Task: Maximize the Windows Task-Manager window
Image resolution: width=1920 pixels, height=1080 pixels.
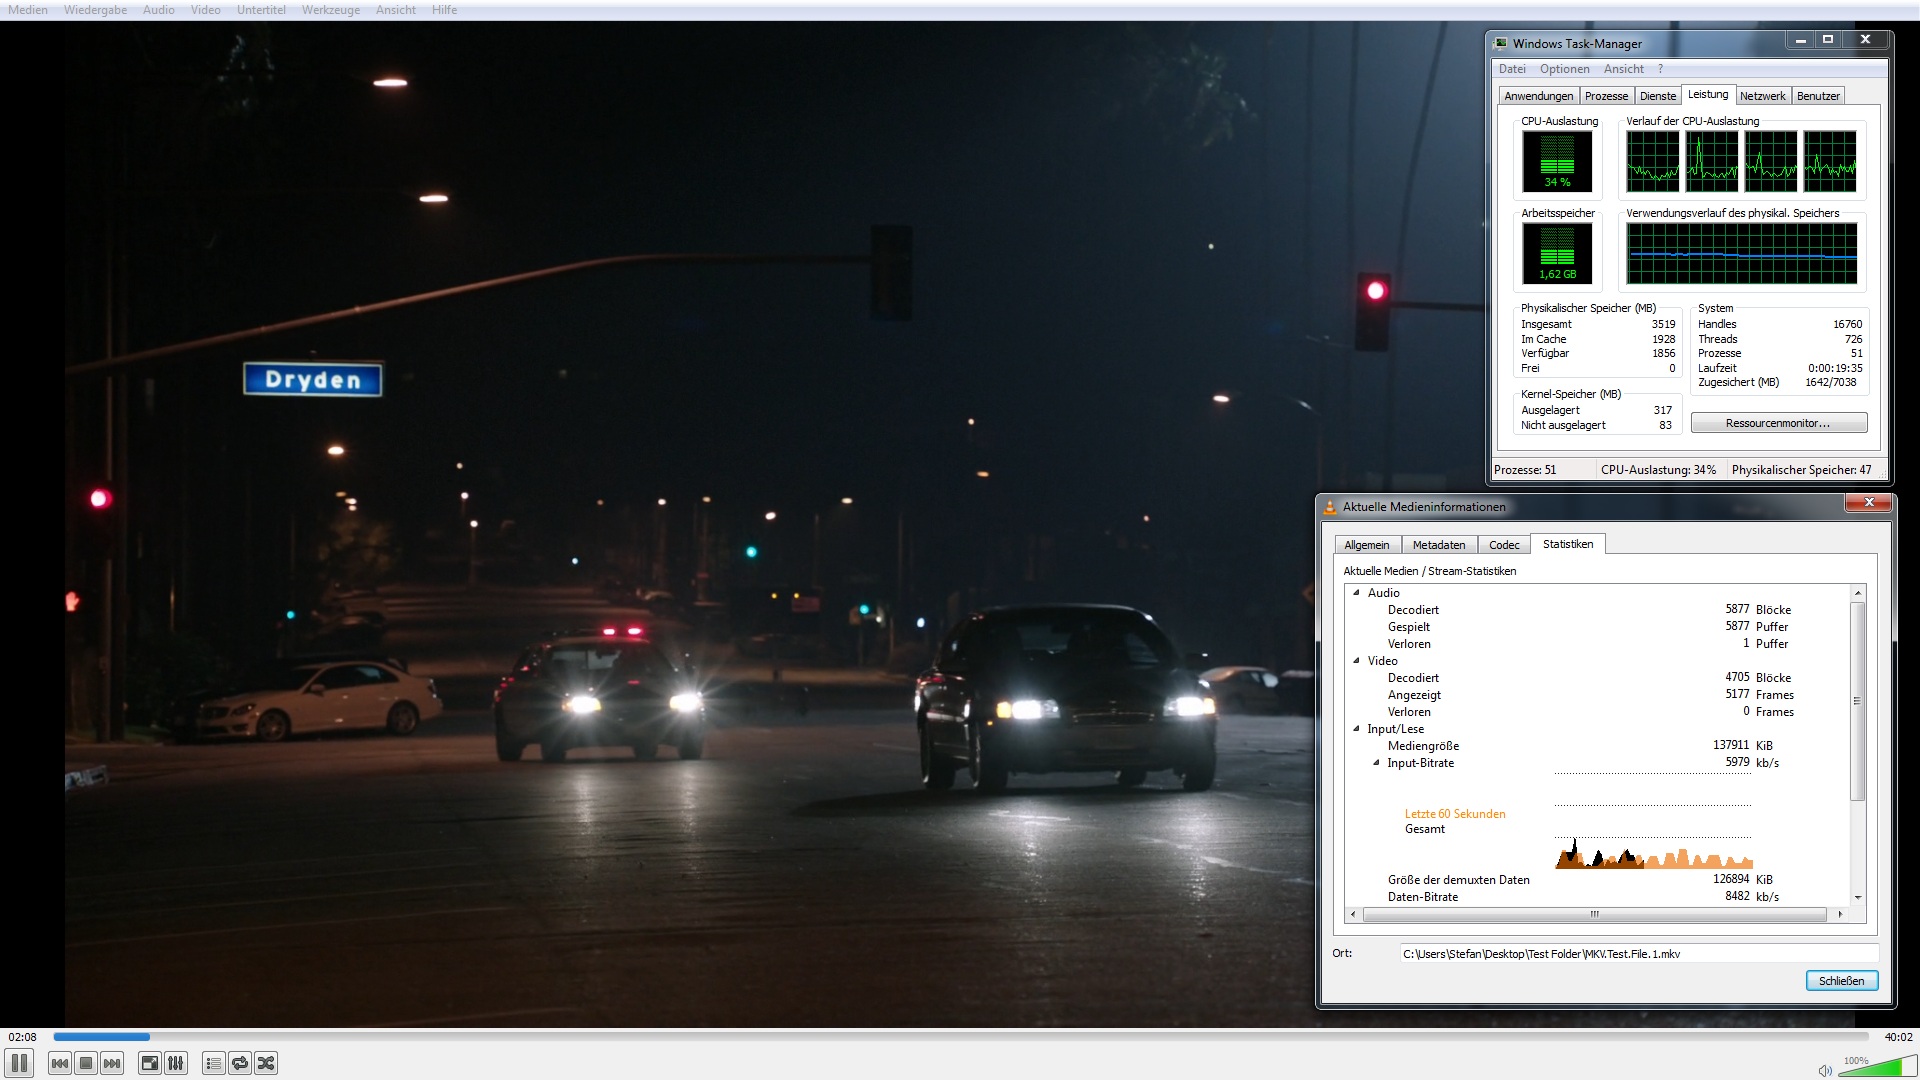Action: (x=1828, y=40)
